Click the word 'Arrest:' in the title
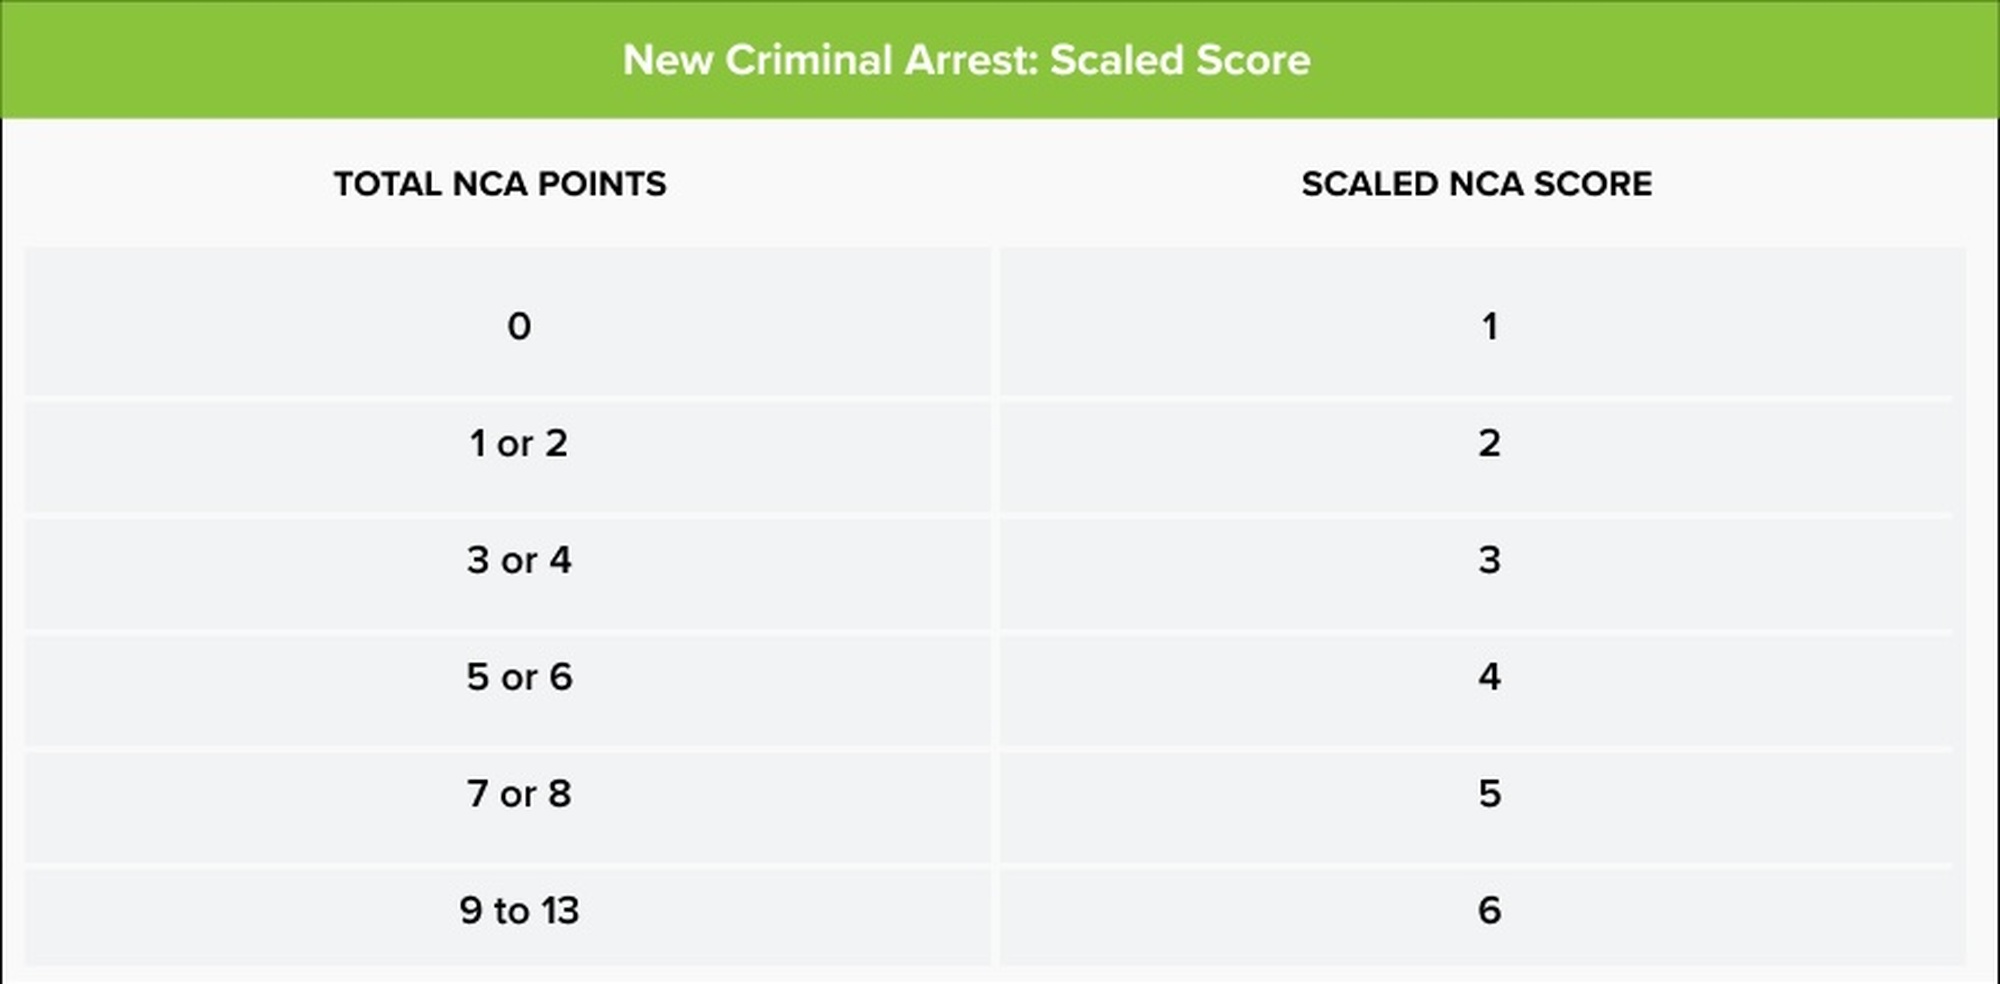Image resolution: width=2000 pixels, height=984 pixels. pyautogui.click(x=971, y=60)
